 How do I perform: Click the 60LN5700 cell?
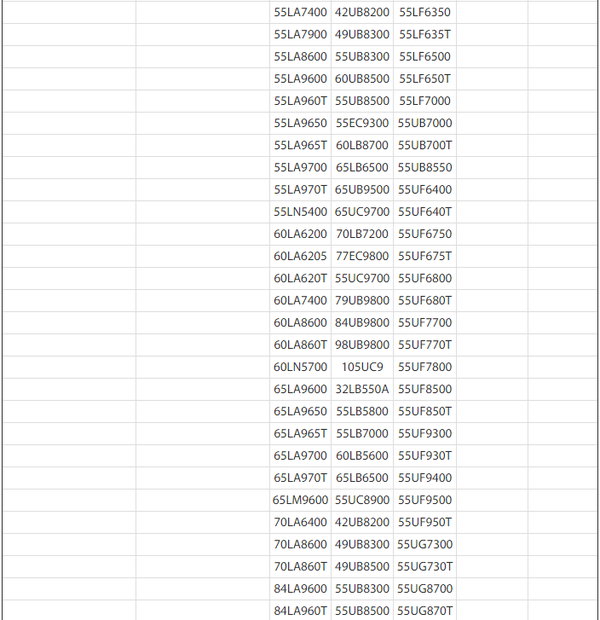(301, 367)
